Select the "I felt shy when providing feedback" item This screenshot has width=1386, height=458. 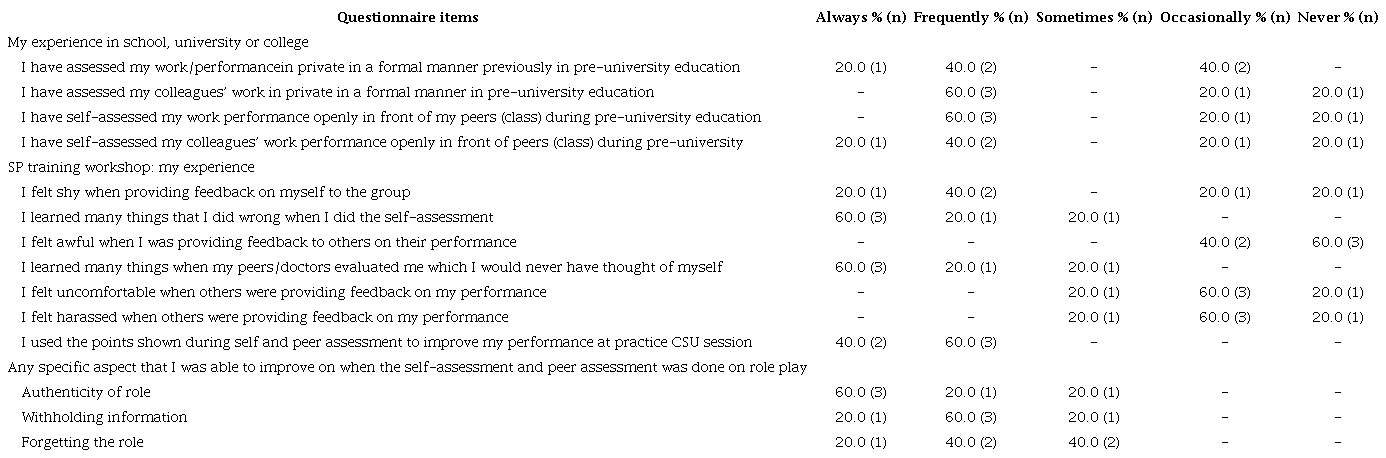216,192
